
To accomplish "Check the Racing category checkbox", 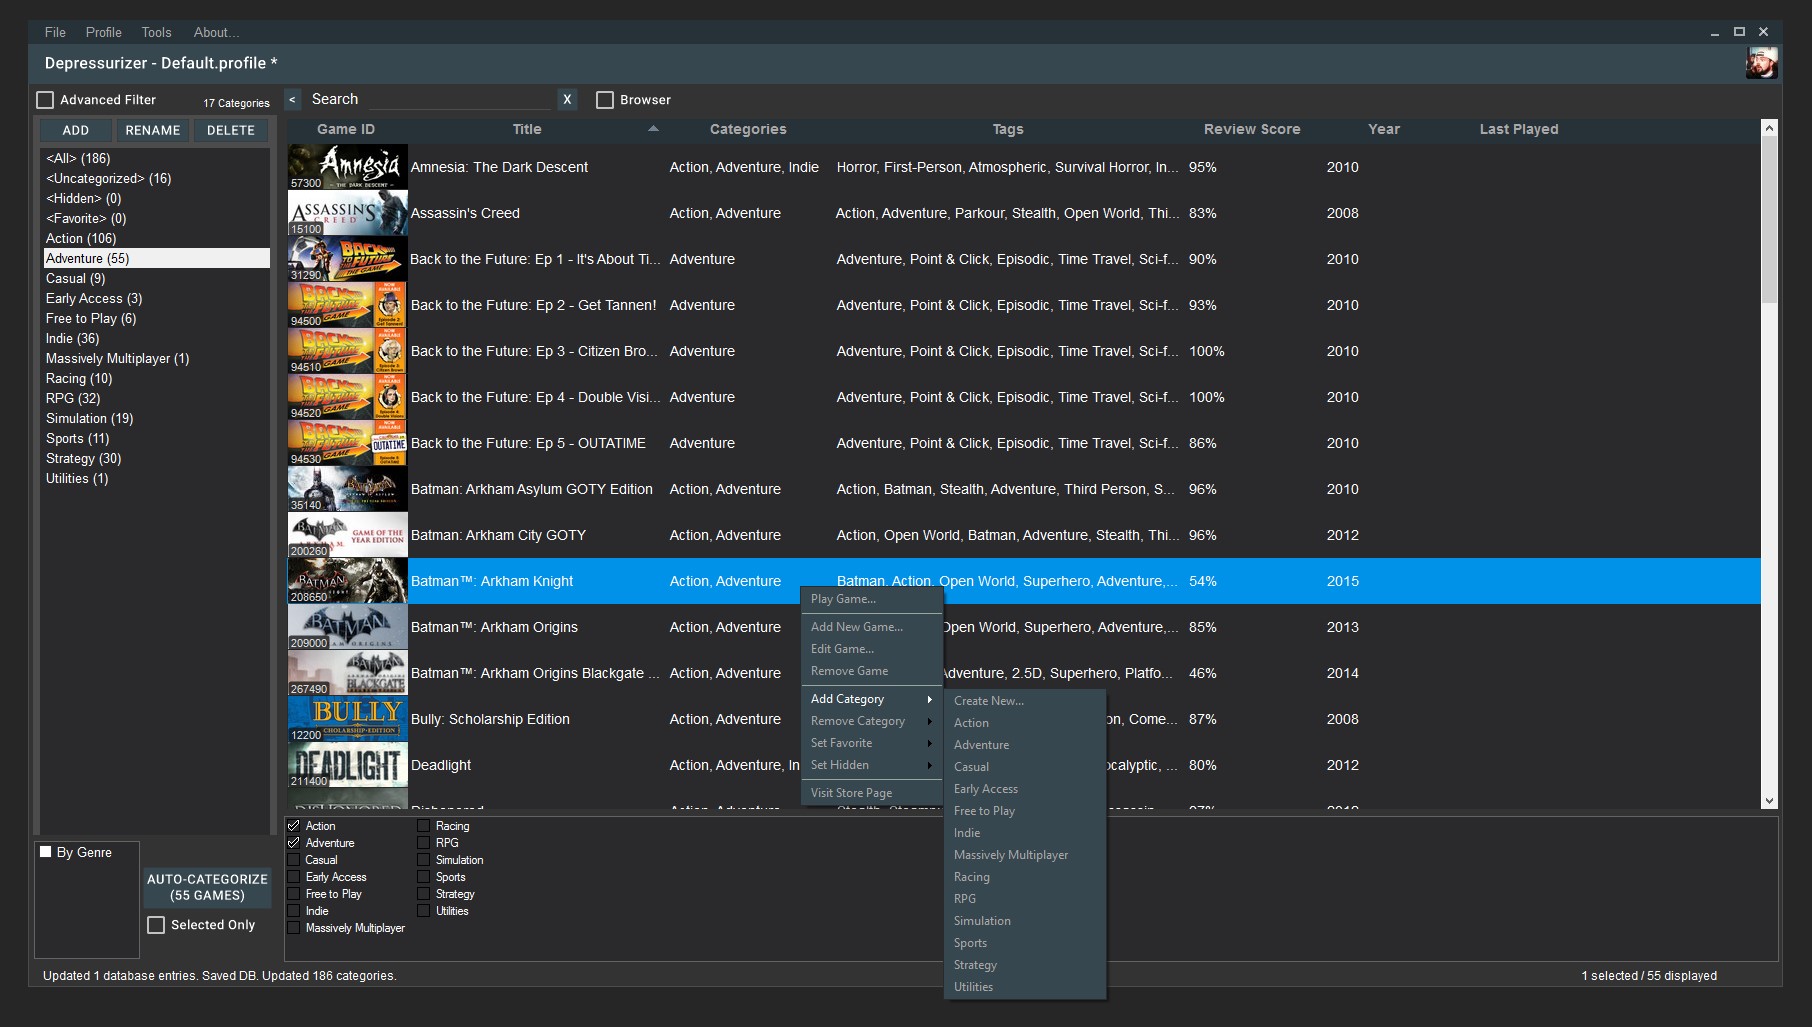I will (424, 826).
